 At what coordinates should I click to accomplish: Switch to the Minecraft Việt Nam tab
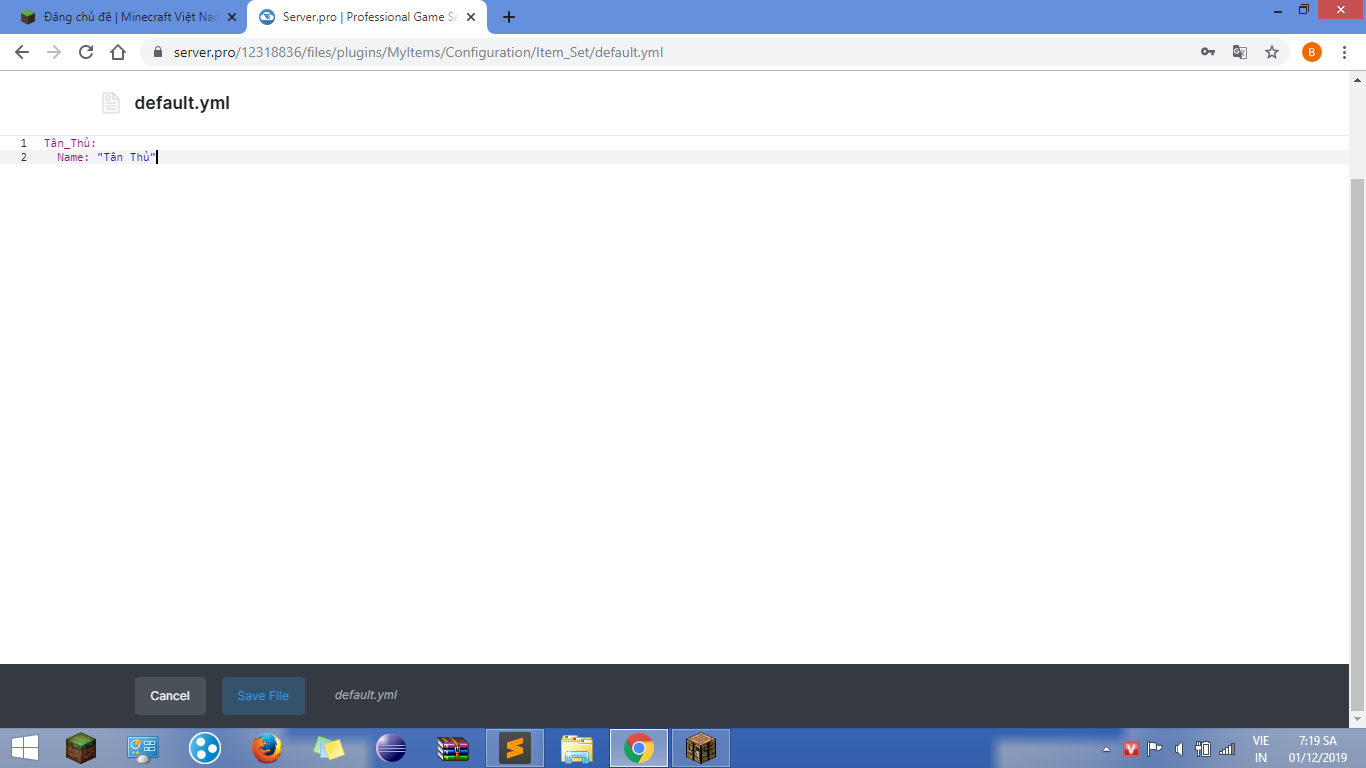coord(122,17)
